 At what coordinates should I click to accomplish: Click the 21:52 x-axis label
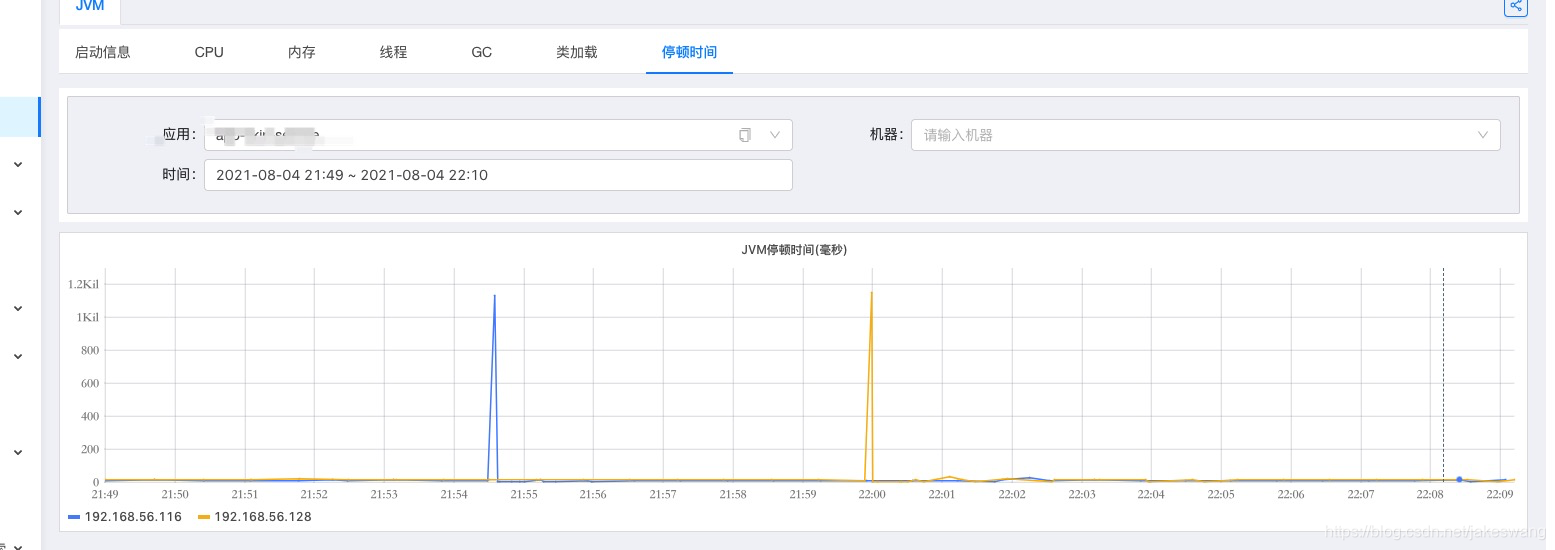point(314,494)
